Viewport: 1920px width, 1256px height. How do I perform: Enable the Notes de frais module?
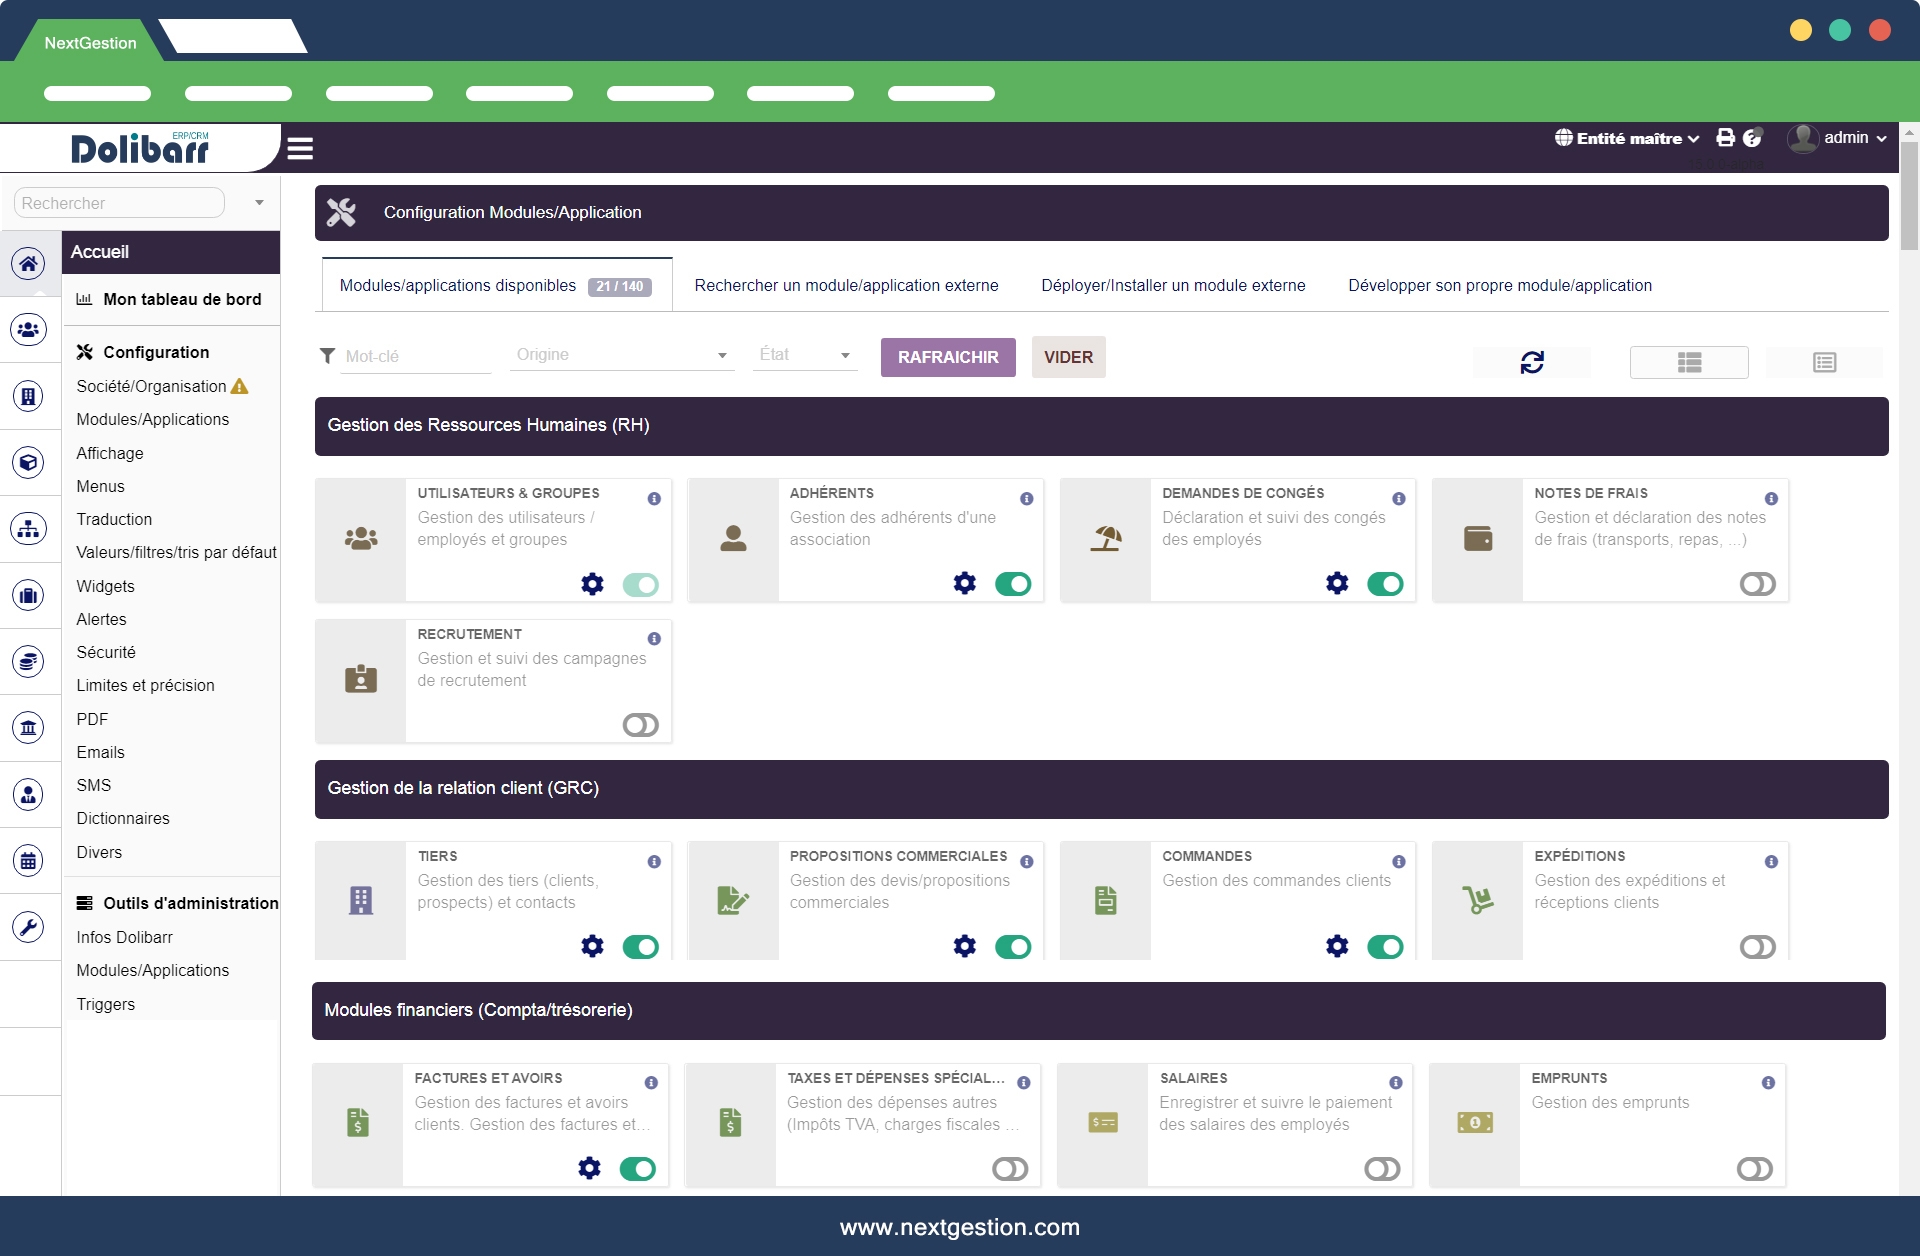1757,584
